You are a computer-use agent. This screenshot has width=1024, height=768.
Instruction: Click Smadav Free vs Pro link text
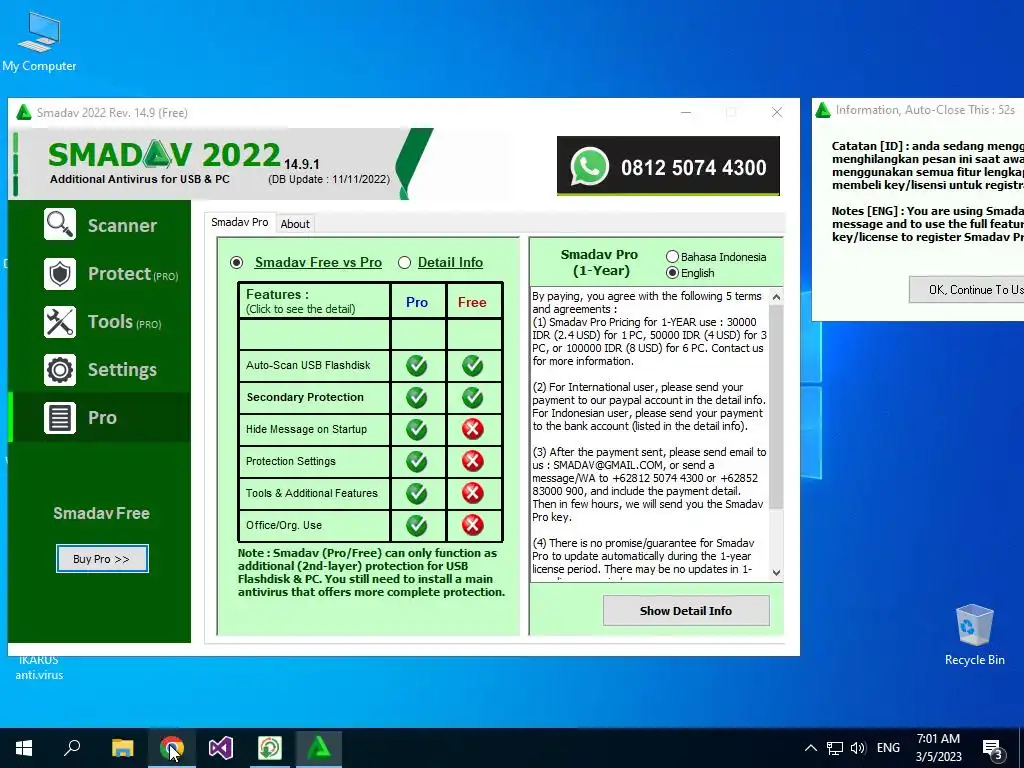pyautogui.click(x=318, y=263)
